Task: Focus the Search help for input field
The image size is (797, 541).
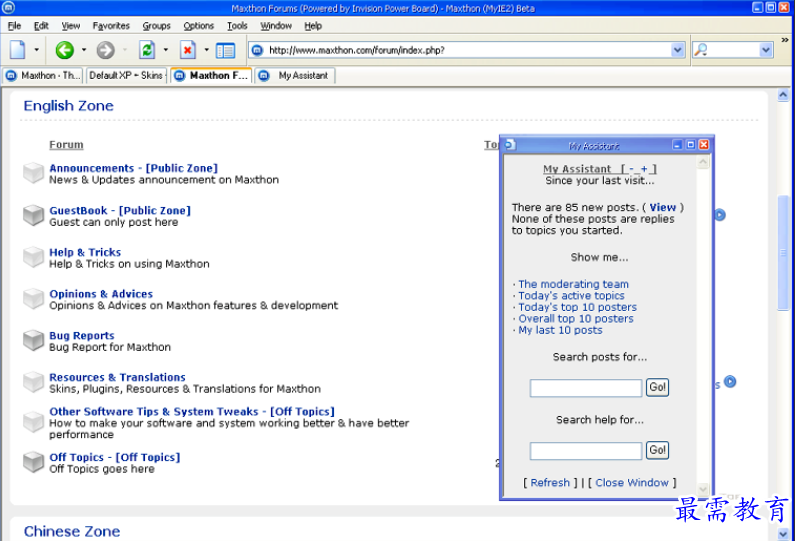Action: (x=586, y=451)
